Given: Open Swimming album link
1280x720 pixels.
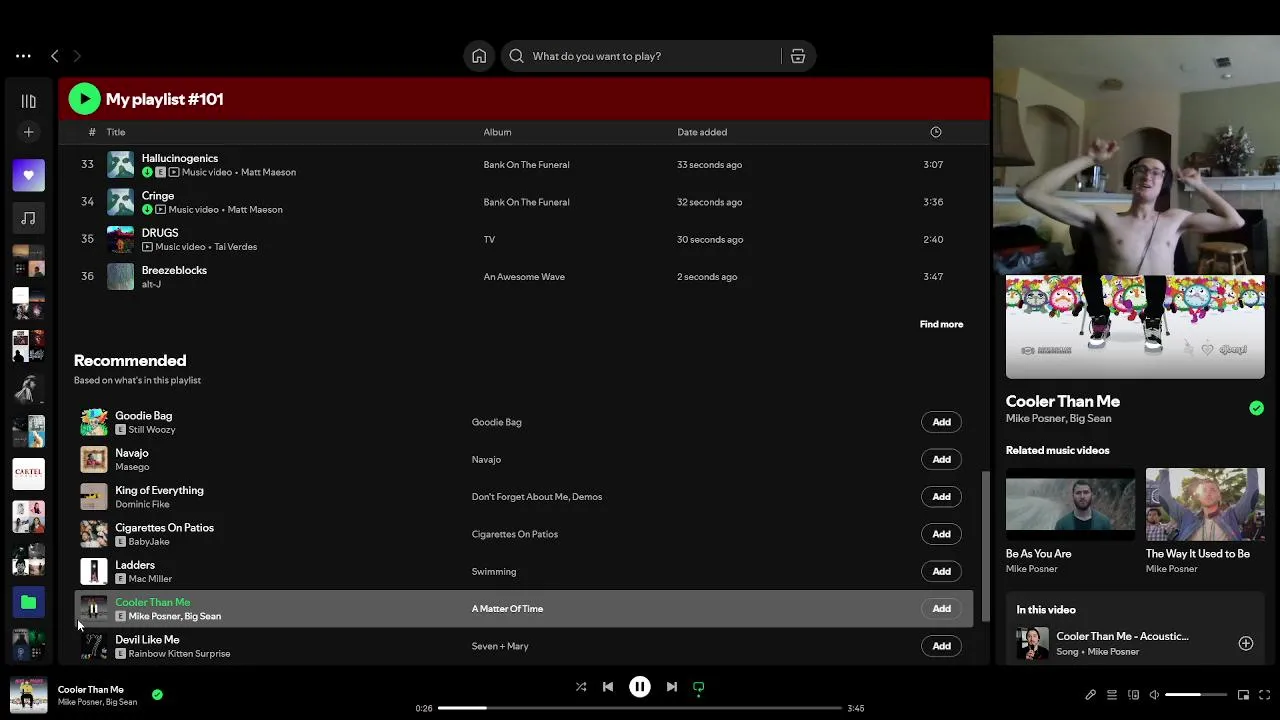Looking at the screenshot, I should (x=494, y=571).
